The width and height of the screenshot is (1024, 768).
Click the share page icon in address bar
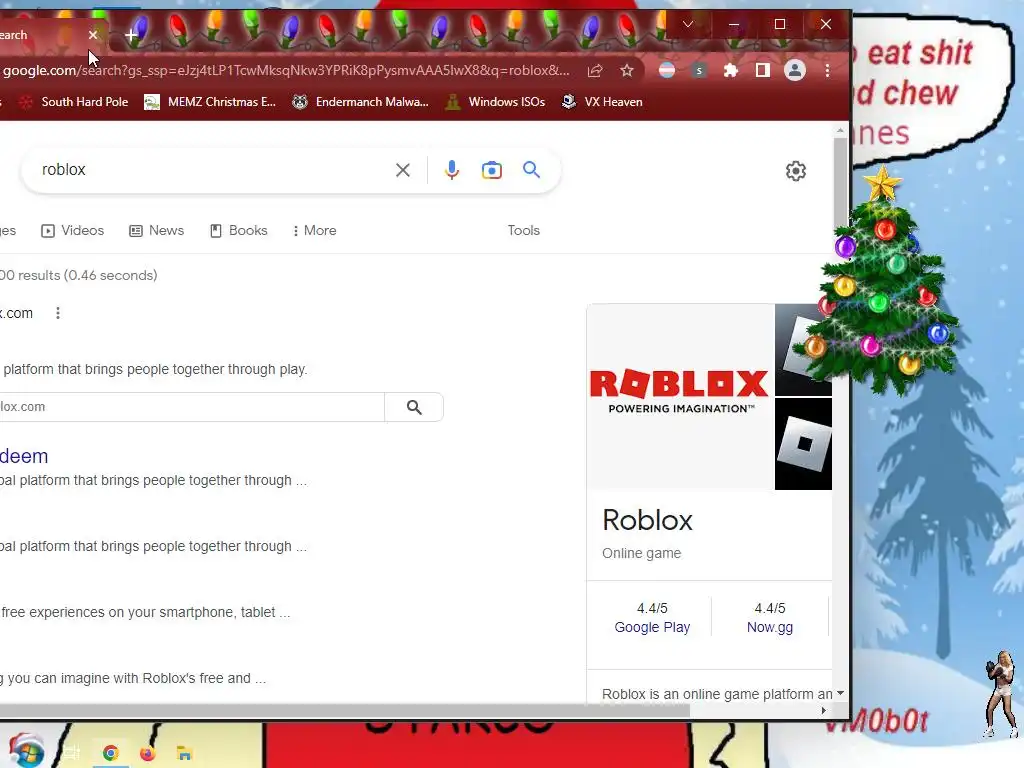click(594, 71)
